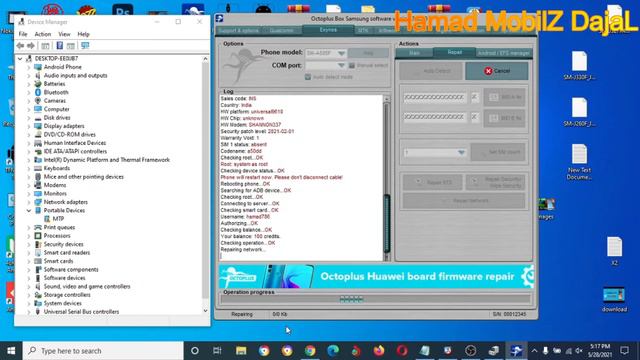Click the Device Manager tree scrollbar

[205, 184]
